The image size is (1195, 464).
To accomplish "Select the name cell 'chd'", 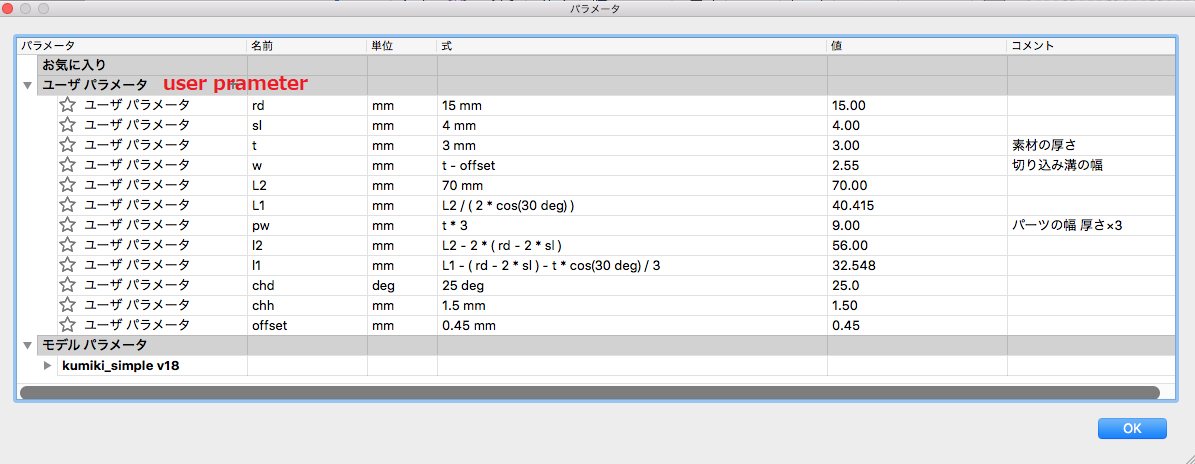I will point(307,285).
